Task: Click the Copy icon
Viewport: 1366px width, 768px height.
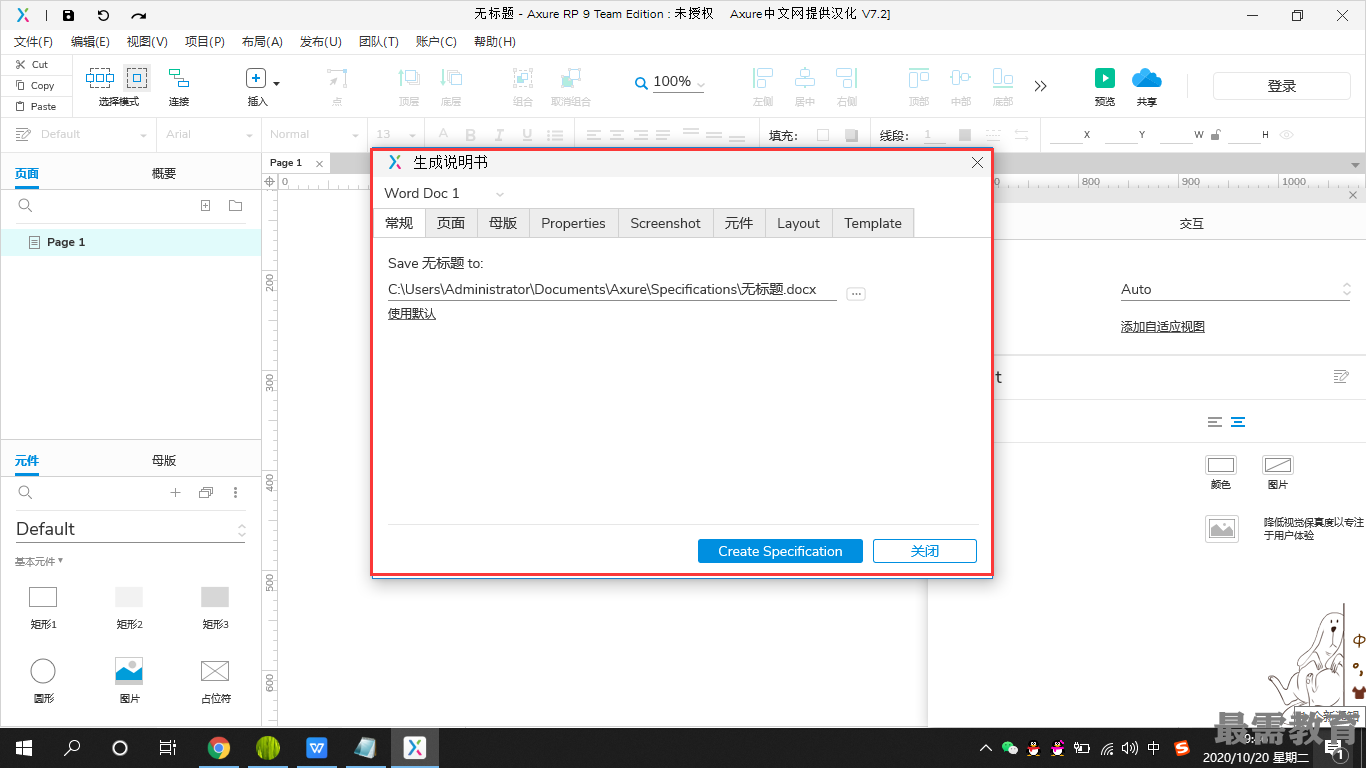Action: [20, 86]
